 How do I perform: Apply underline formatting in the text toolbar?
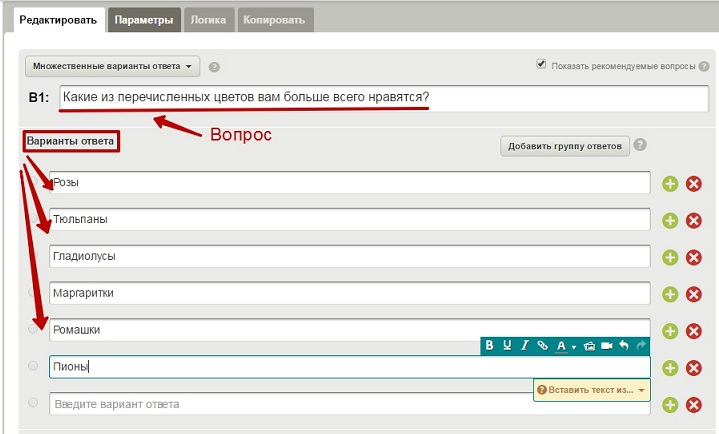(x=507, y=346)
